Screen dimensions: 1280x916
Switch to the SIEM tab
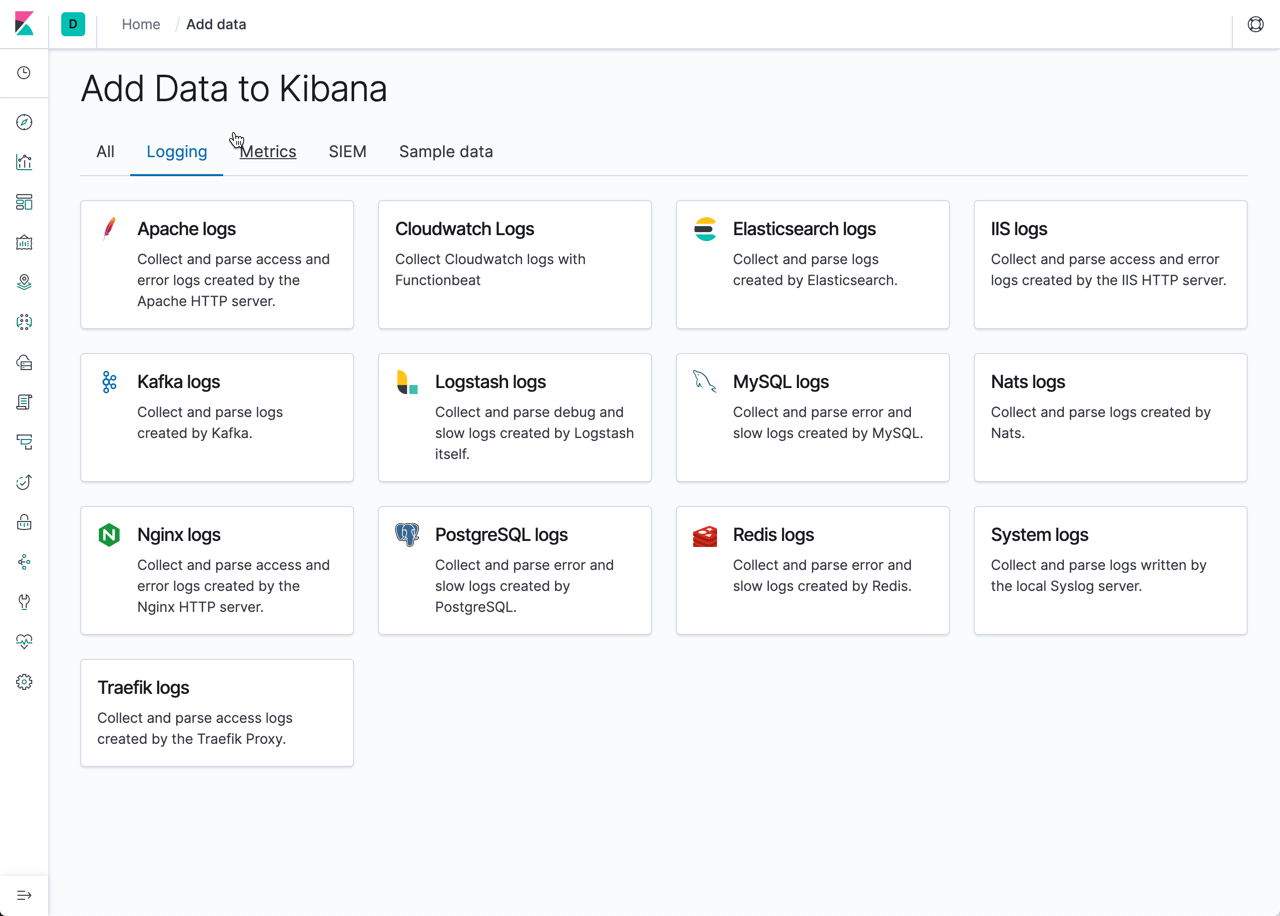347,151
